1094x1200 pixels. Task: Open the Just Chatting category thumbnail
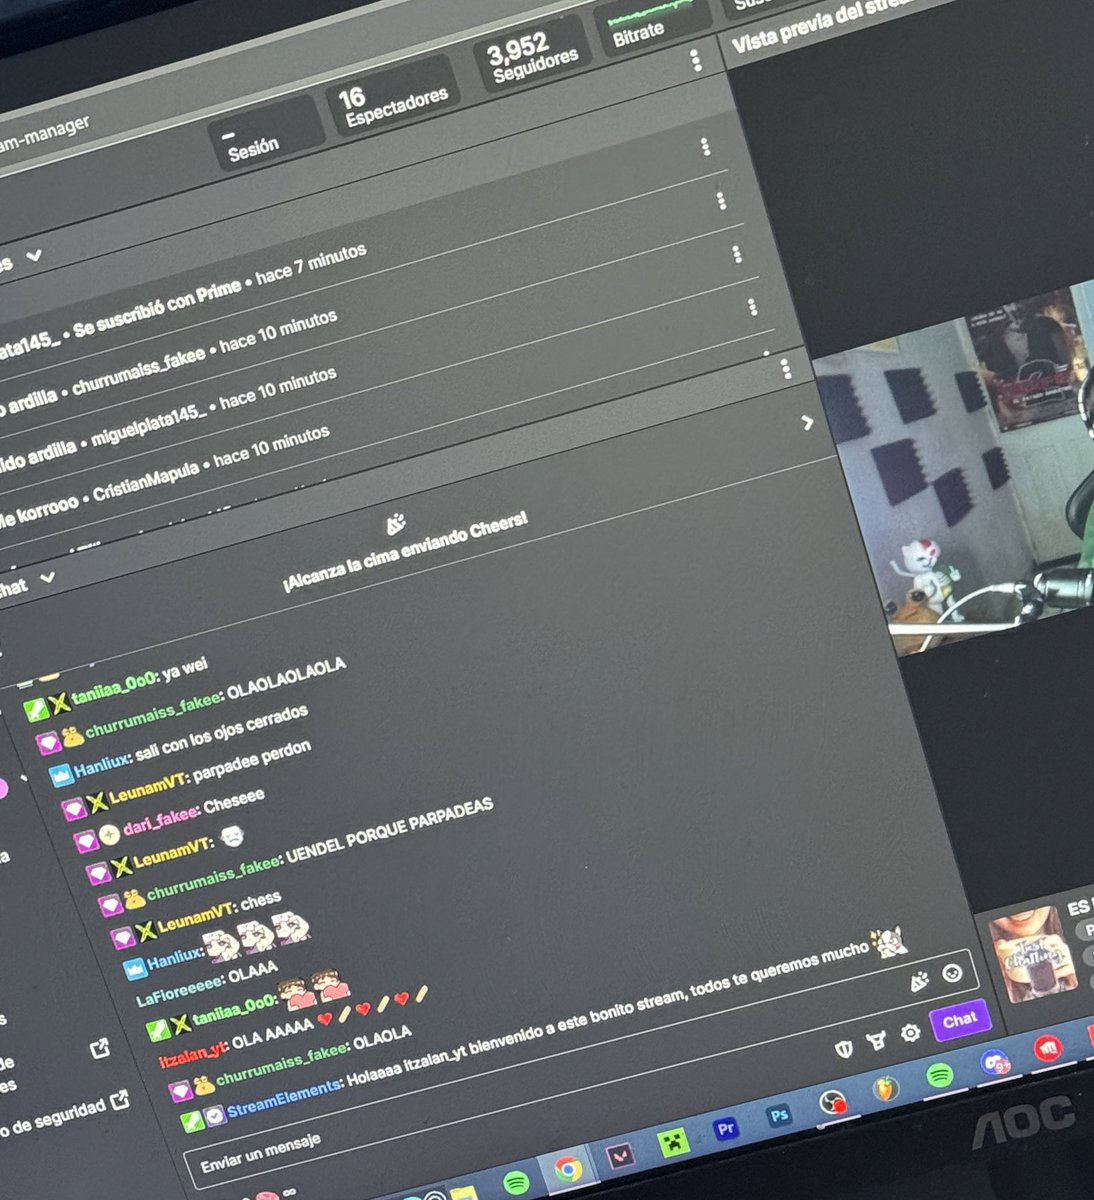1033,957
